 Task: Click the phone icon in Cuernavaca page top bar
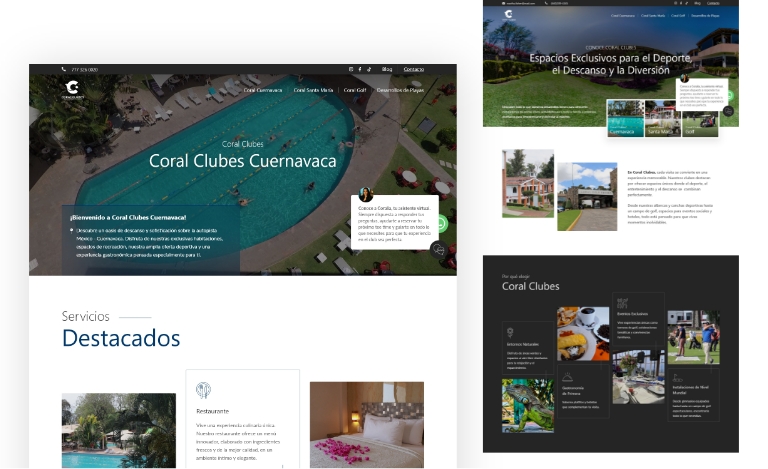[x=64, y=70]
